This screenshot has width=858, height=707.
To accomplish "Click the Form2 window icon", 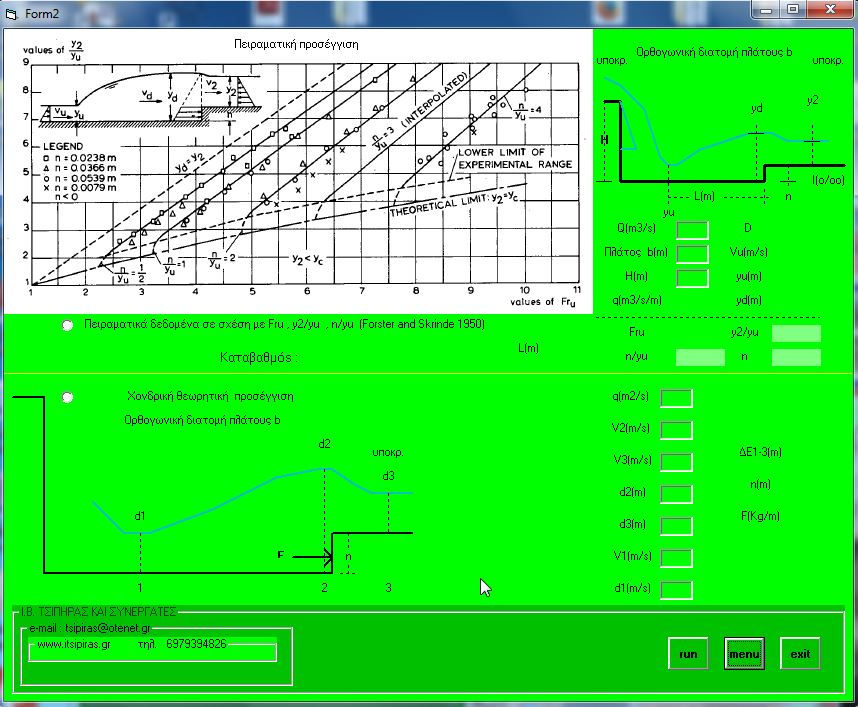I will click(11, 14).
